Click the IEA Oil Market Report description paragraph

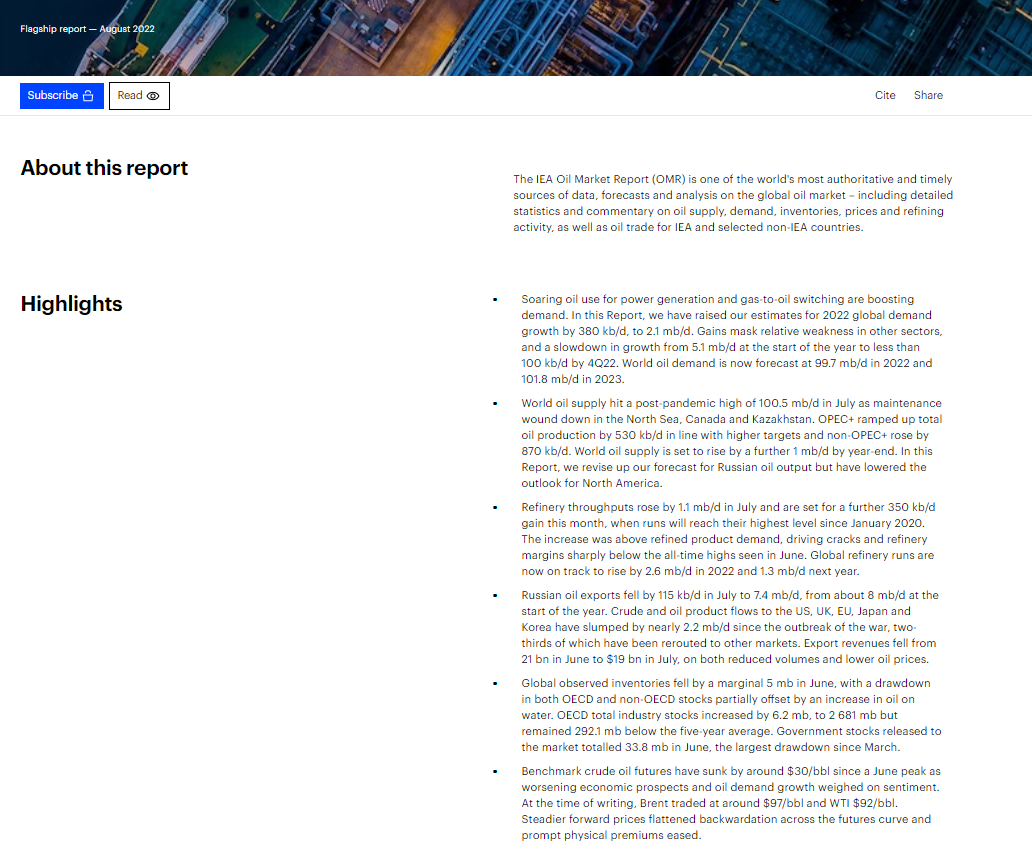point(733,203)
